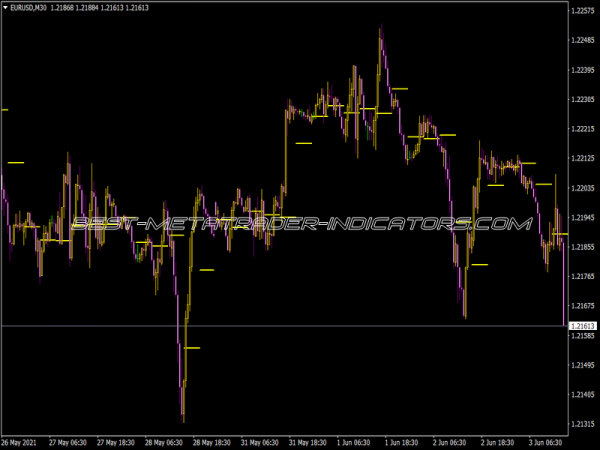
Task: Click the 26 May 2021 date label
Action: (x=22, y=442)
